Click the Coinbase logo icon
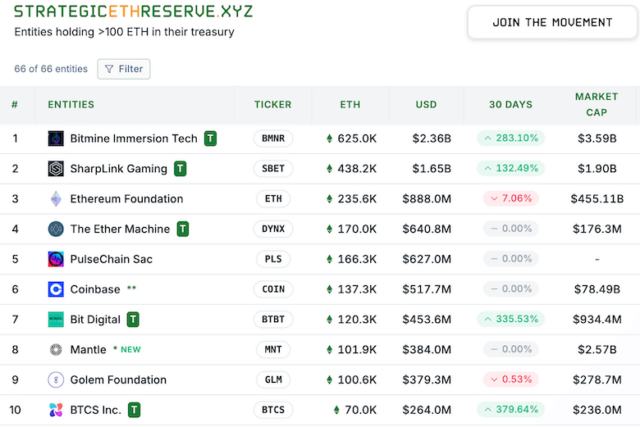Screen dimensions: 640x427 pos(56,289)
